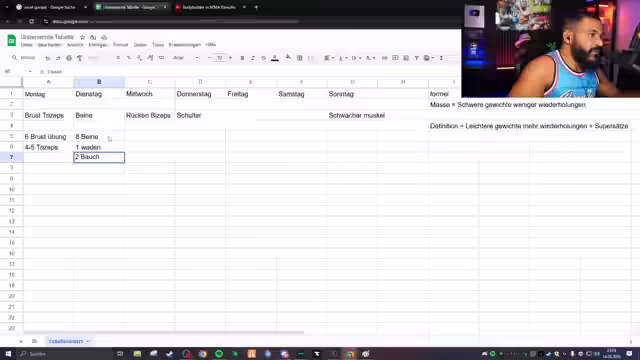Increase font size with plus button
The image size is (640, 360).
click(230, 58)
